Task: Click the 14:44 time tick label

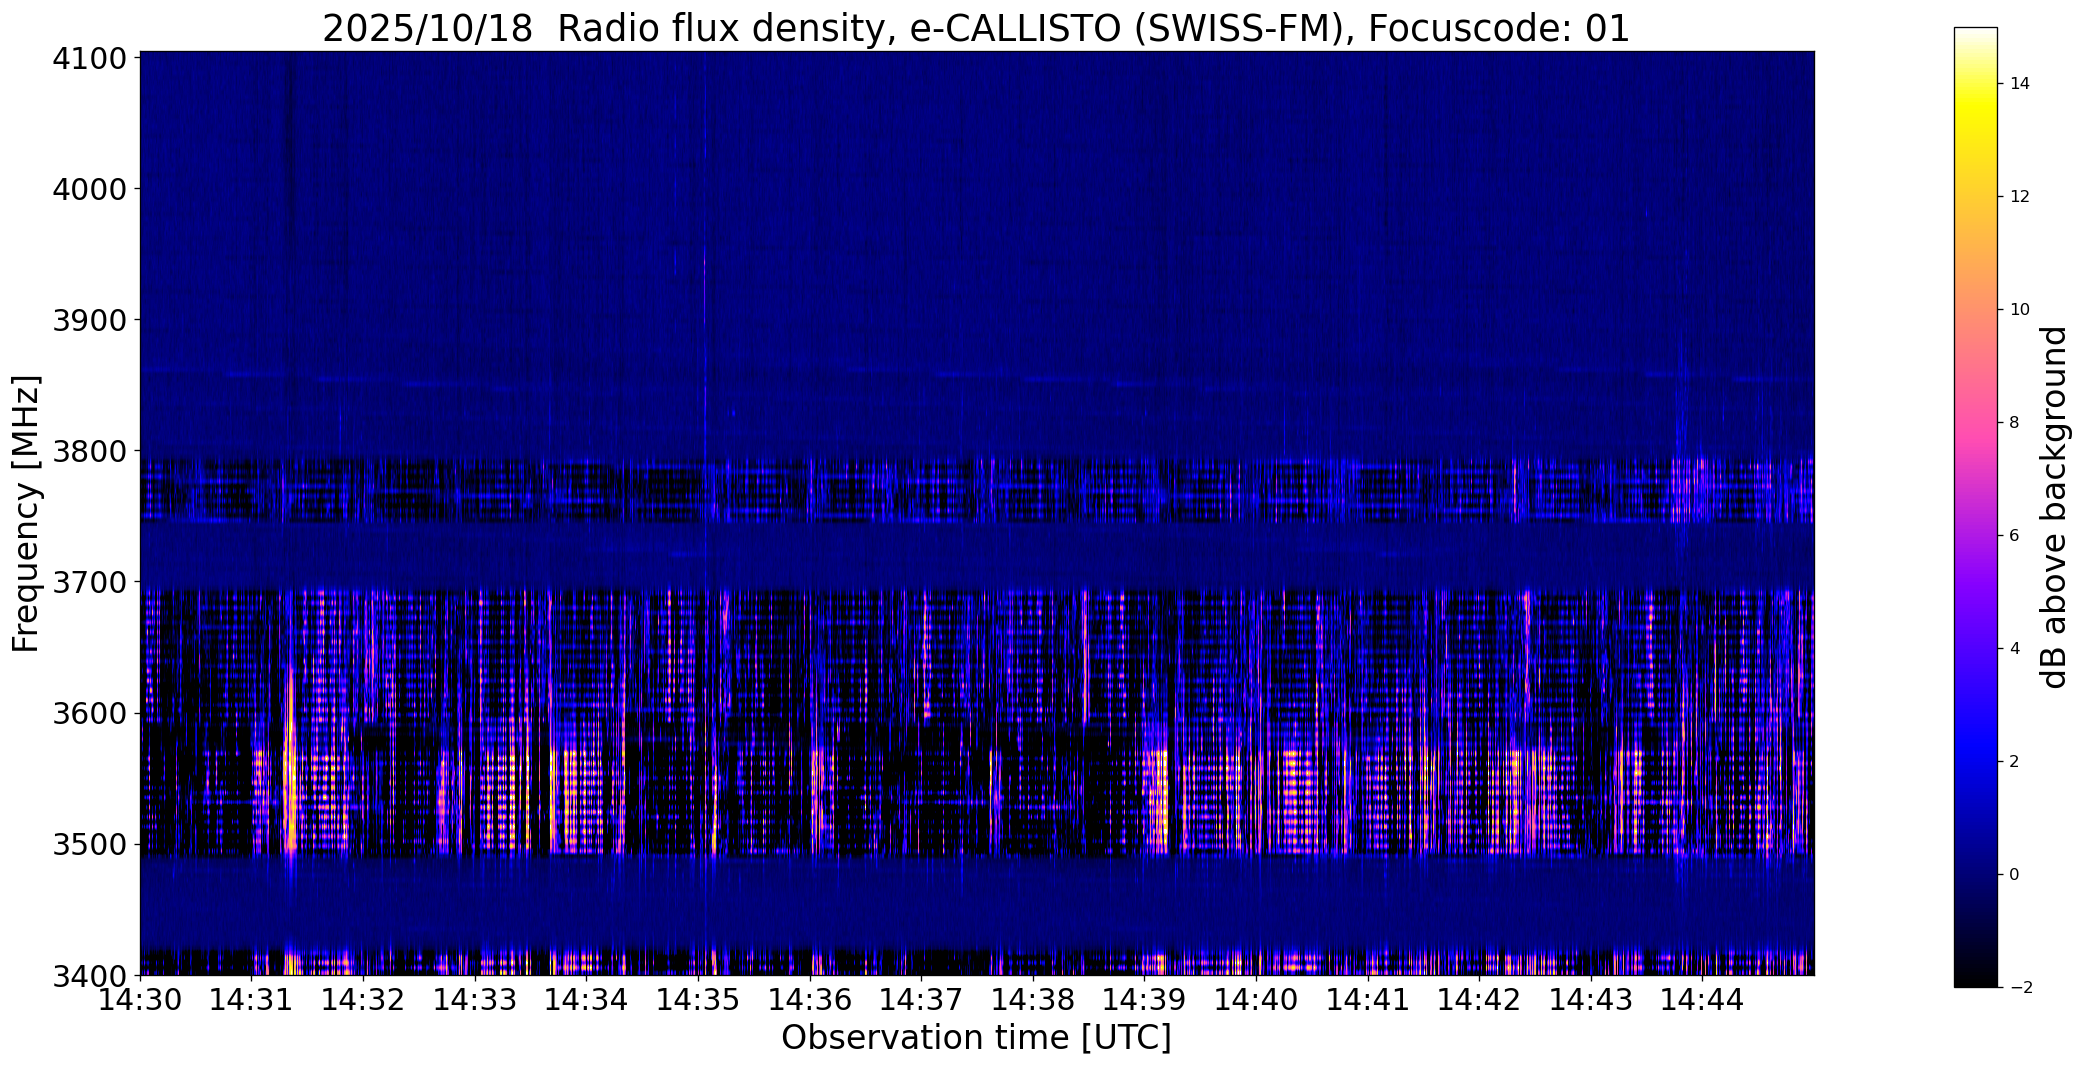Action: point(1704,999)
